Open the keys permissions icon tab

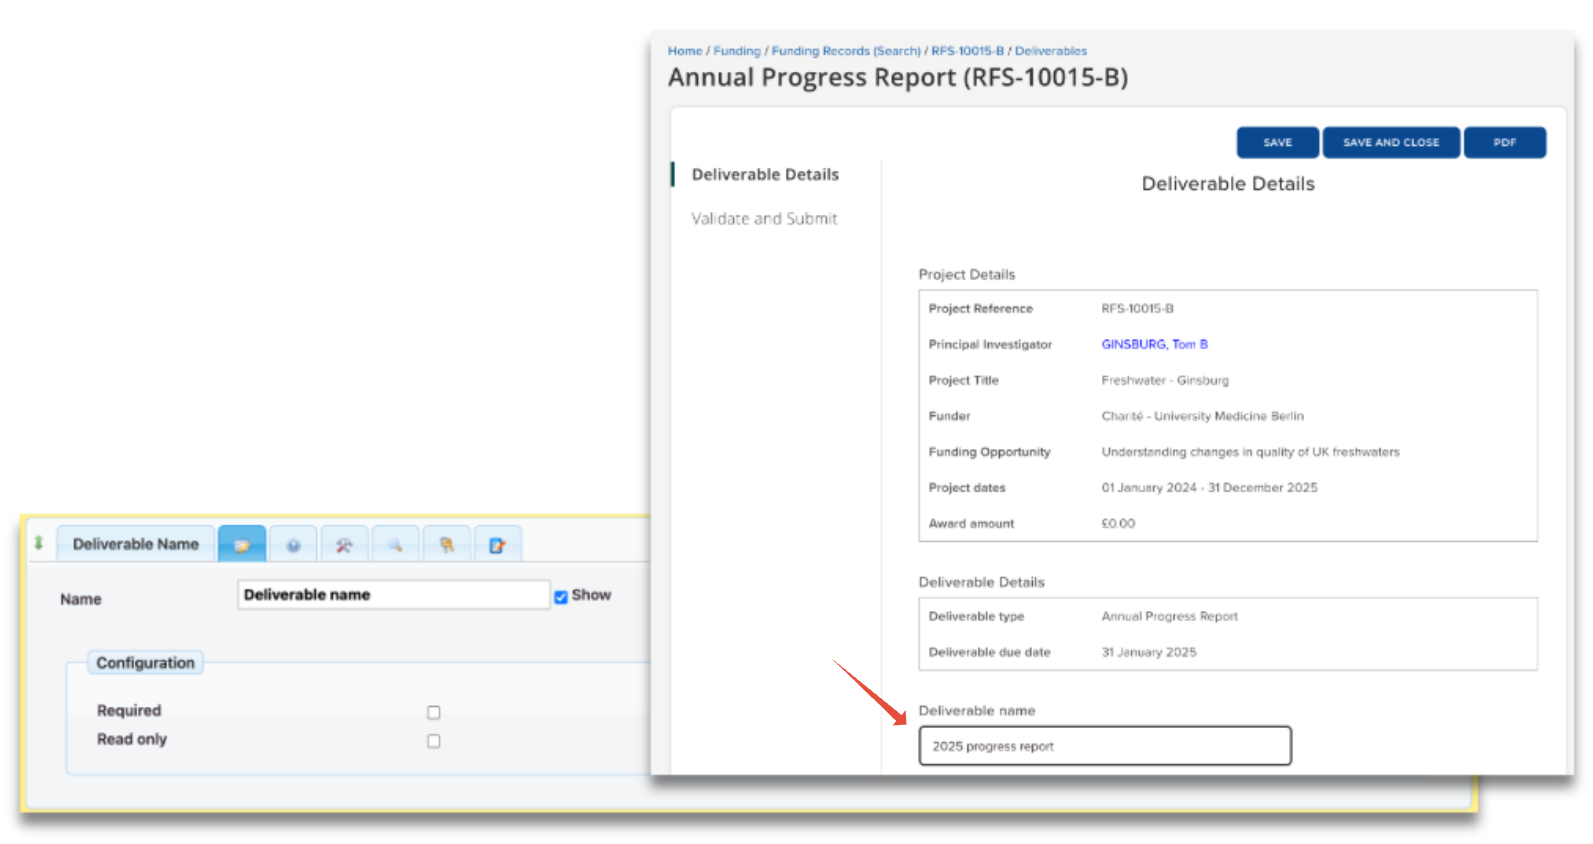[x=447, y=545]
